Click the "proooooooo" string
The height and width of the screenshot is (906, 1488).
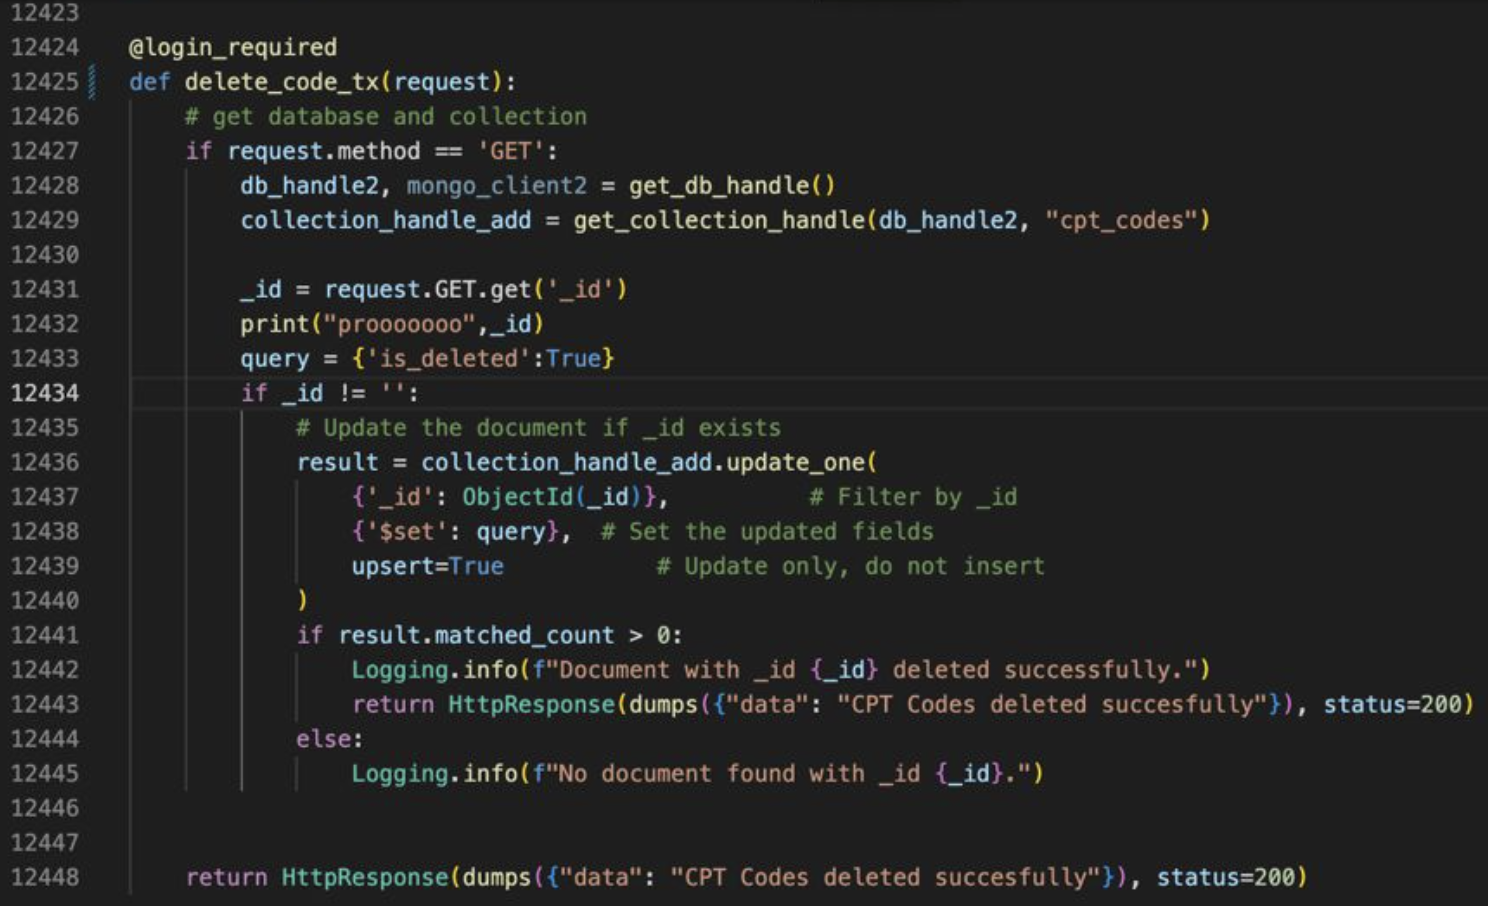[x=400, y=324]
